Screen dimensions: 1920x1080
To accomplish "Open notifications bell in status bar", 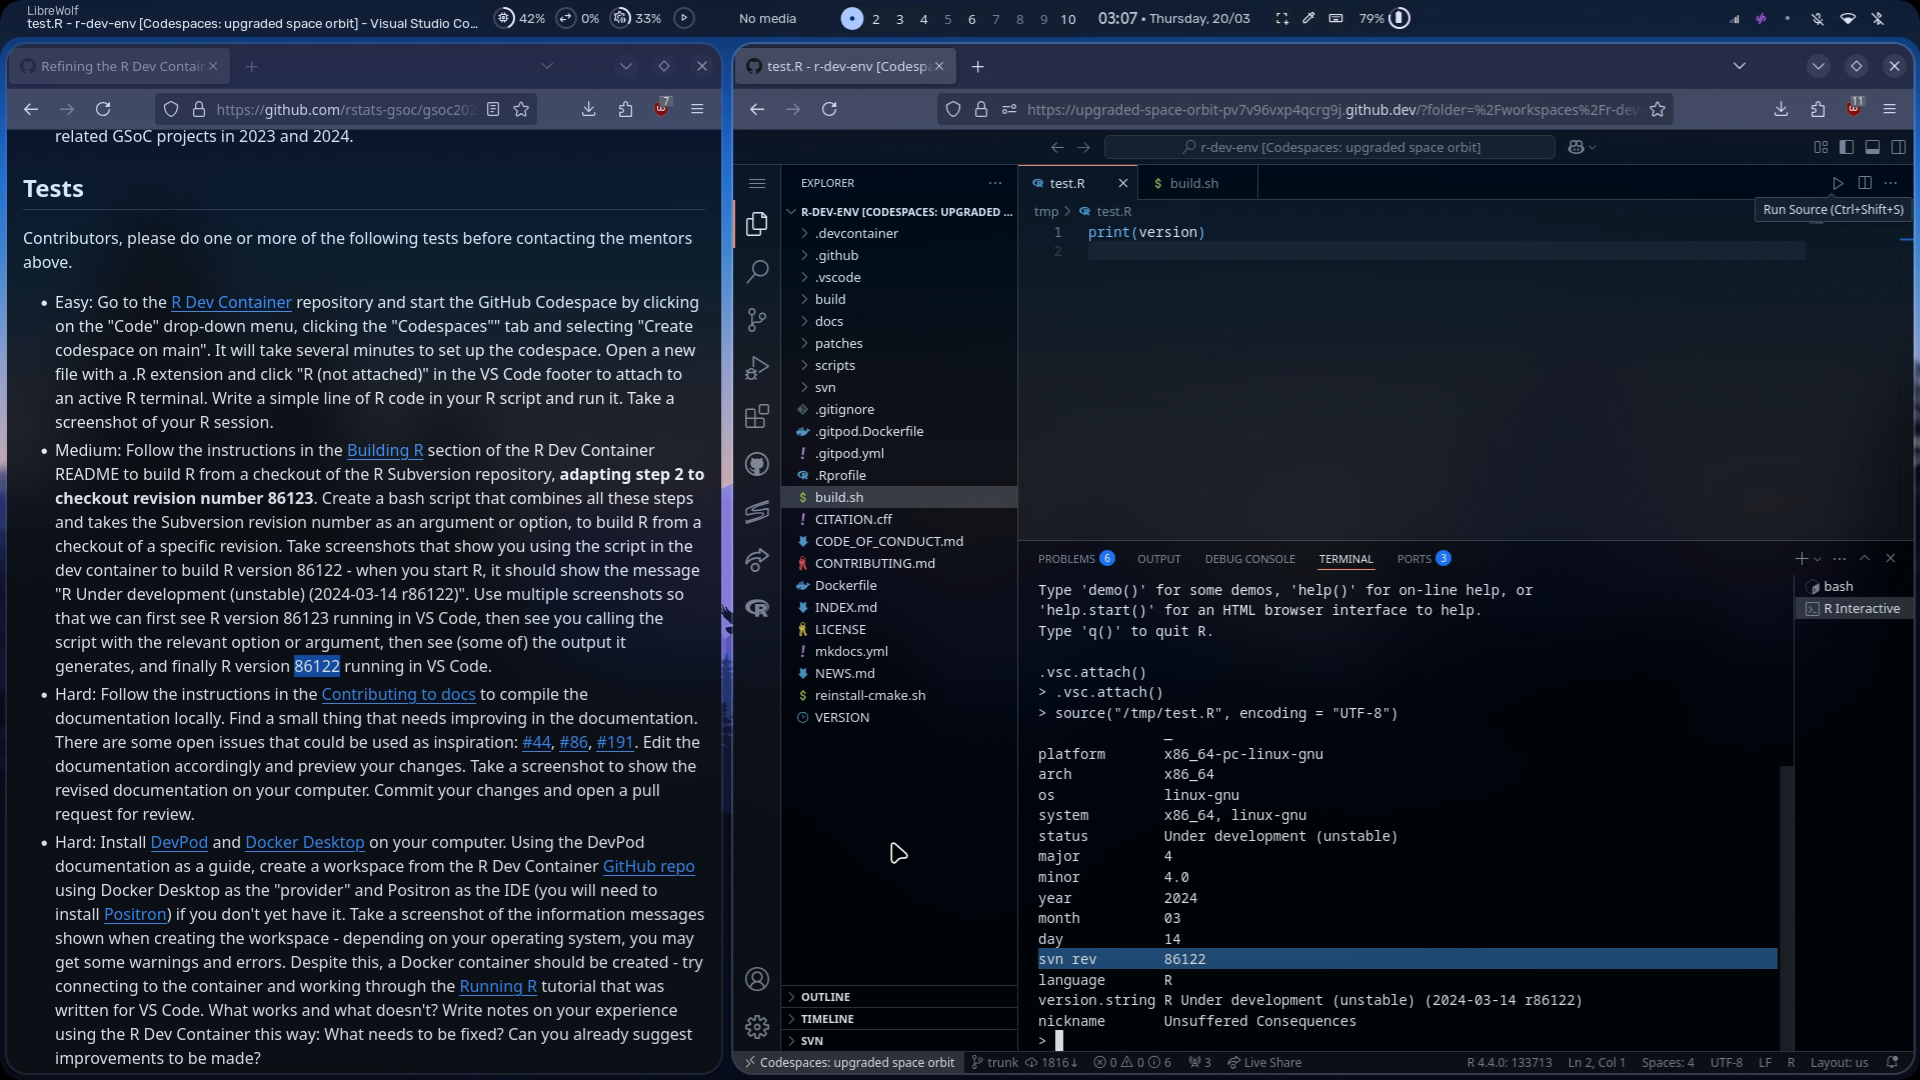I will [x=1892, y=1062].
